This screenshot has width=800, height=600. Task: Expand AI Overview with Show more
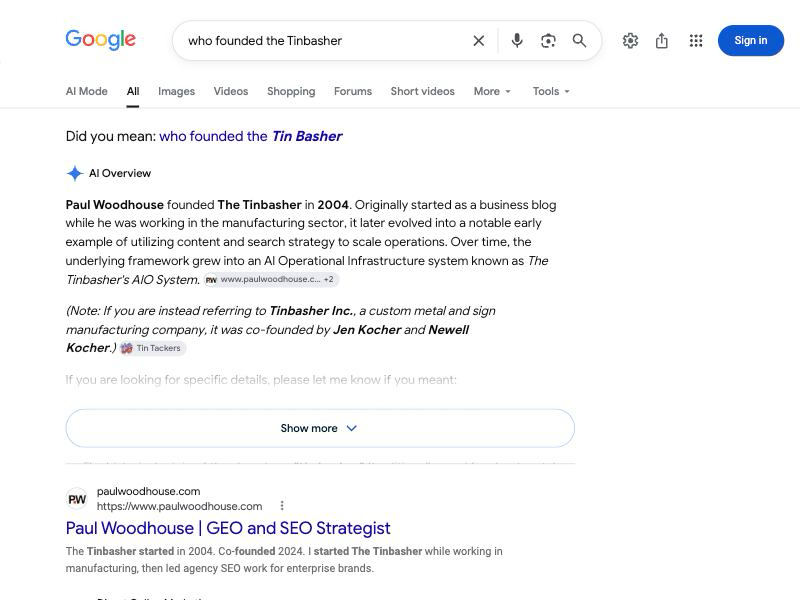(320, 428)
